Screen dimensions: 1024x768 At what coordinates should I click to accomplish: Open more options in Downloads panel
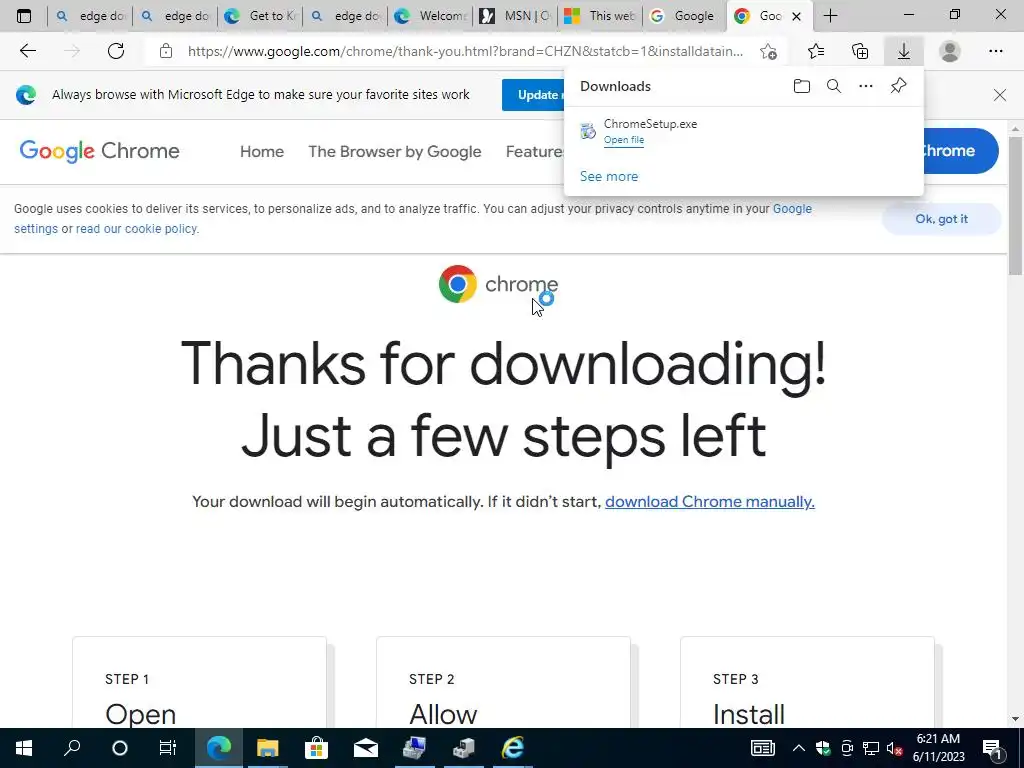(866, 86)
